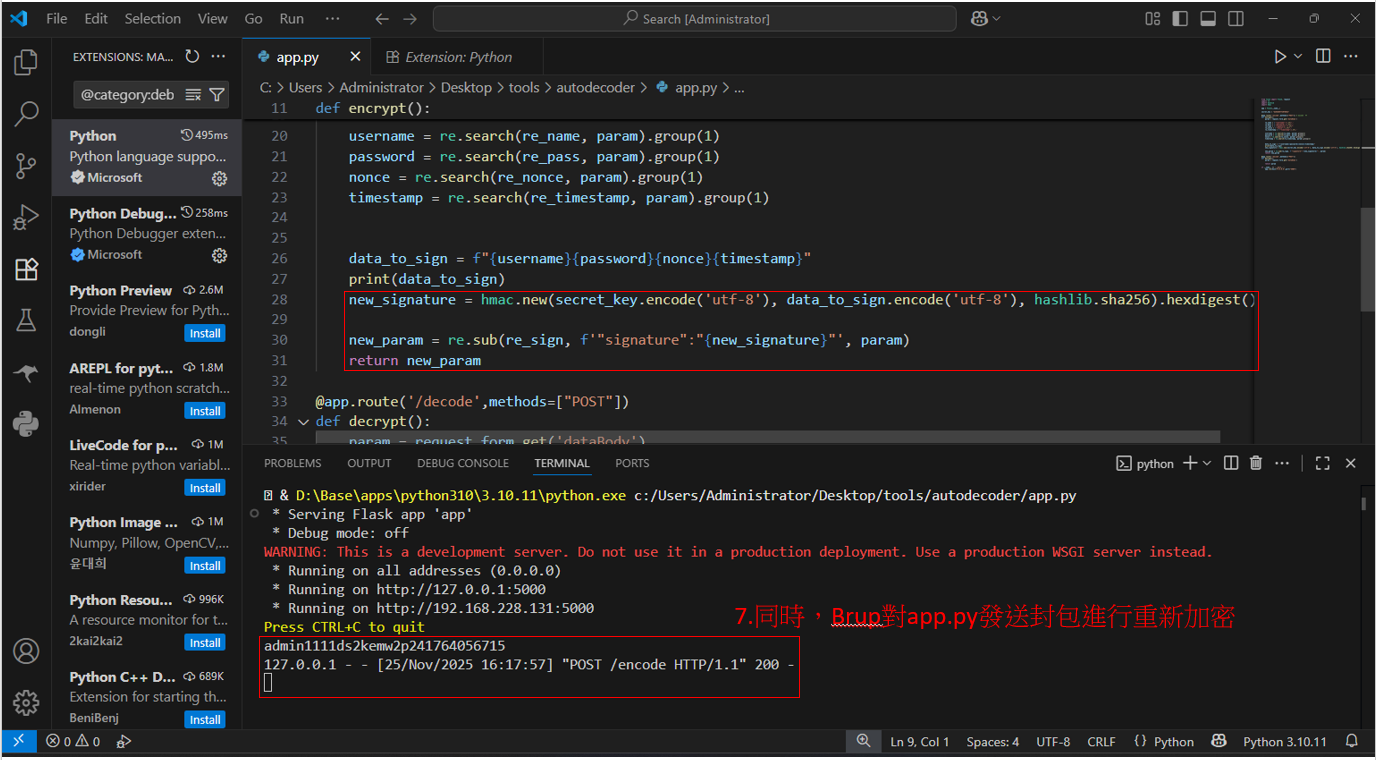
Task: Open dropdown next to Run Python File
Action: coord(1298,57)
